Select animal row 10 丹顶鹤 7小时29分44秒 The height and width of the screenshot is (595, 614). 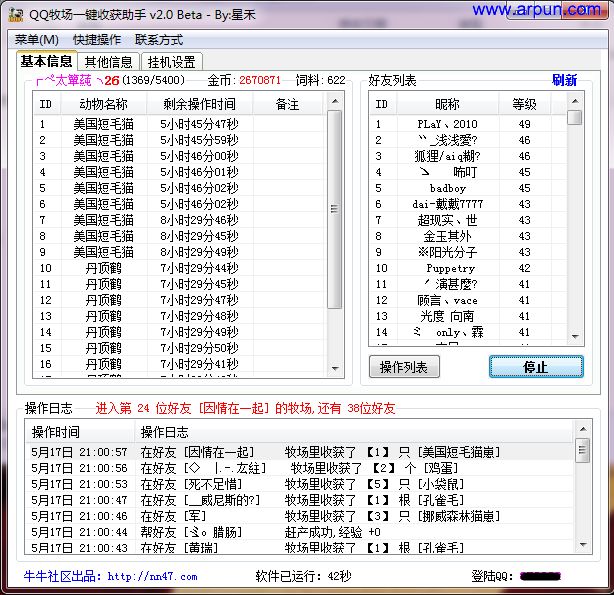tap(179, 268)
